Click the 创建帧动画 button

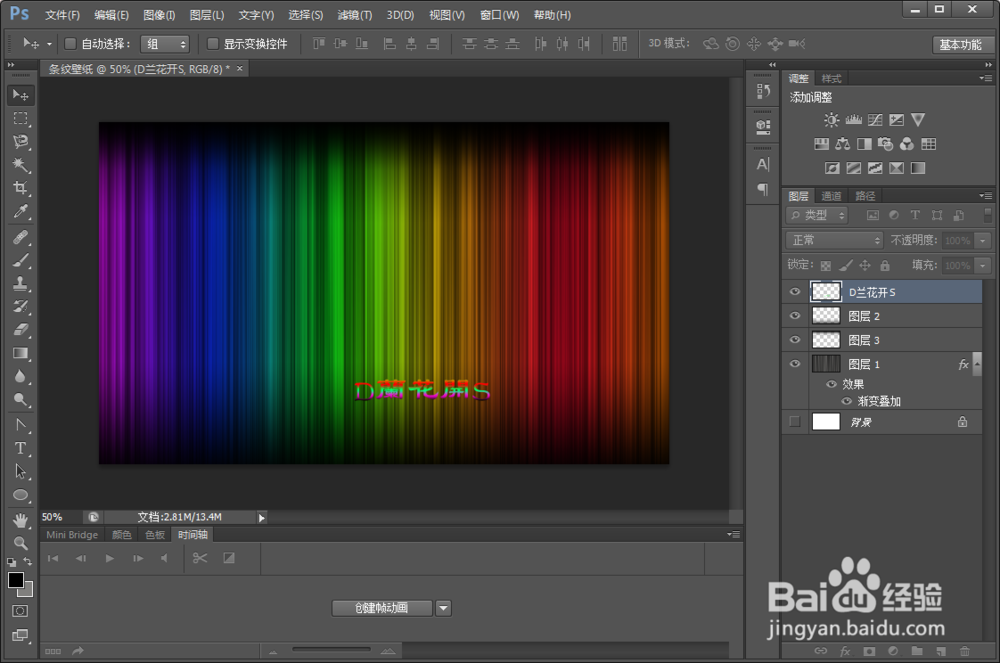point(381,608)
